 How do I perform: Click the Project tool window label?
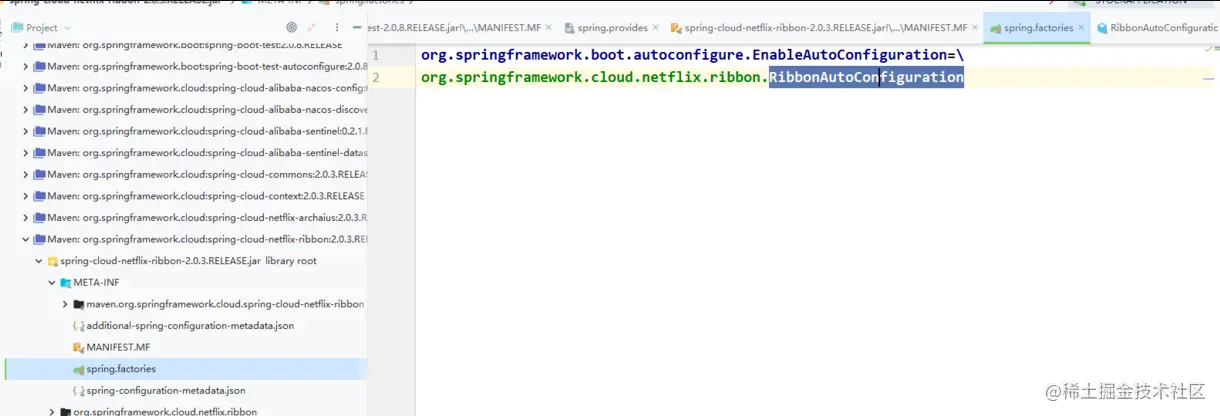42,28
